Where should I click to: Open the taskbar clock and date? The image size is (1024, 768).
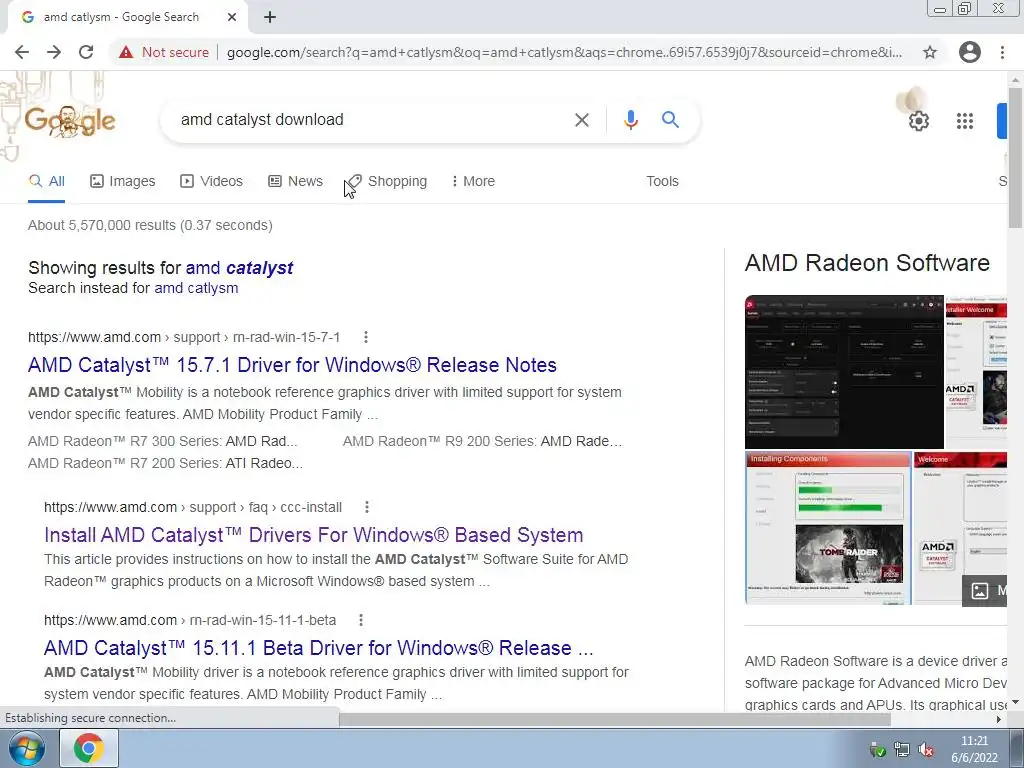click(x=974, y=749)
